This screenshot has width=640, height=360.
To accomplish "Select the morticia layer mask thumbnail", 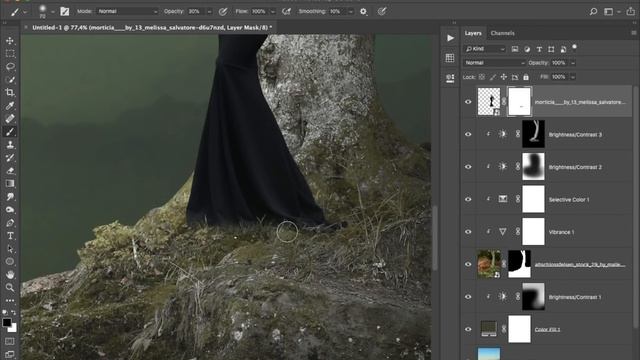I will click(x=519, y=102).
